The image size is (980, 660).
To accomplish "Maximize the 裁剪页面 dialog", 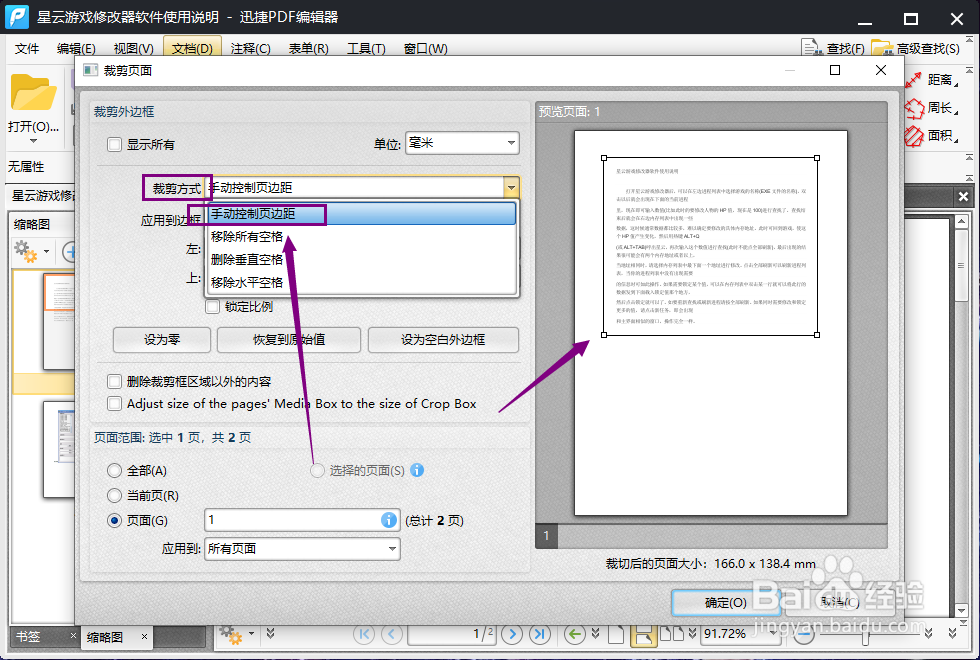I will pyautogui.click(x=834, y=70).
